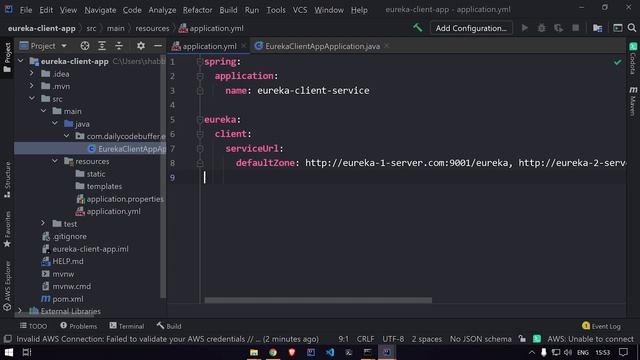Select the application.yml editor tab
The width and height of the screenshot is (640, 360).
209,46
